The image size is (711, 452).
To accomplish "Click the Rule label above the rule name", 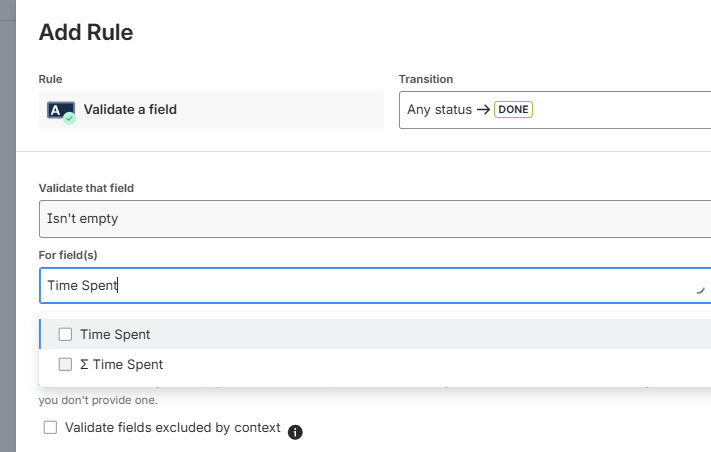I will tap(50, 79).
